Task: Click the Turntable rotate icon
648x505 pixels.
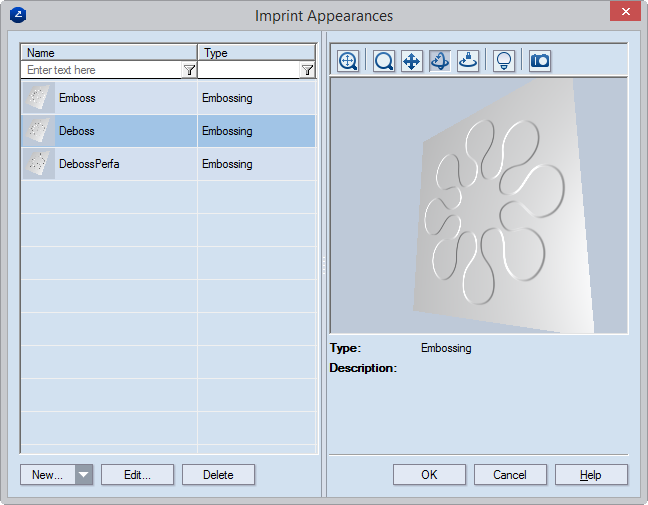Action: pyautogui.click(x=467, y=61)
